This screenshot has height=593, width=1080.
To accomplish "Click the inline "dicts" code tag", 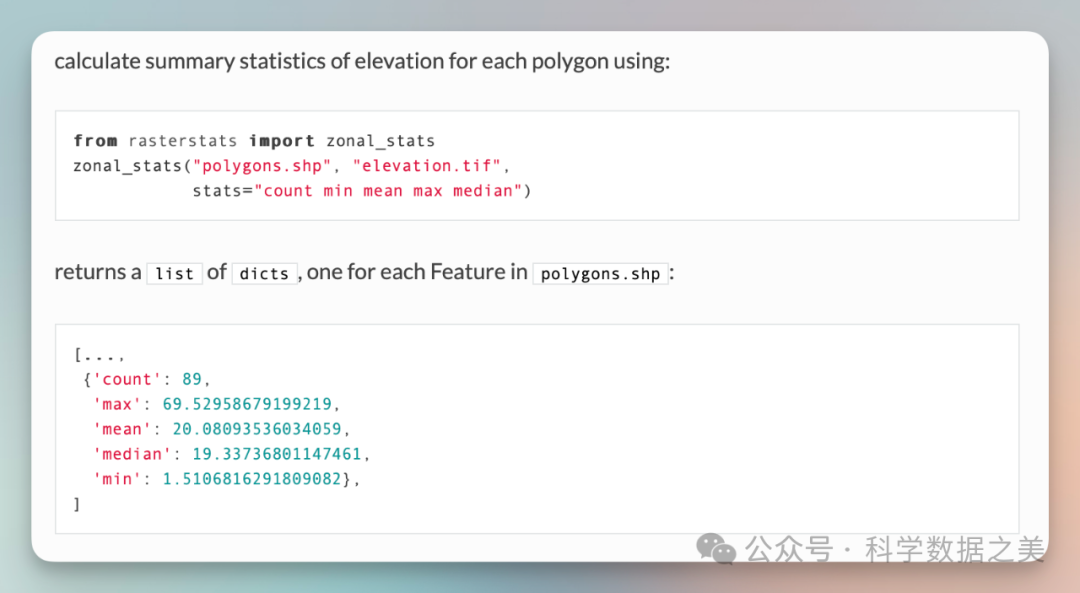I will (x=264, y=273).
